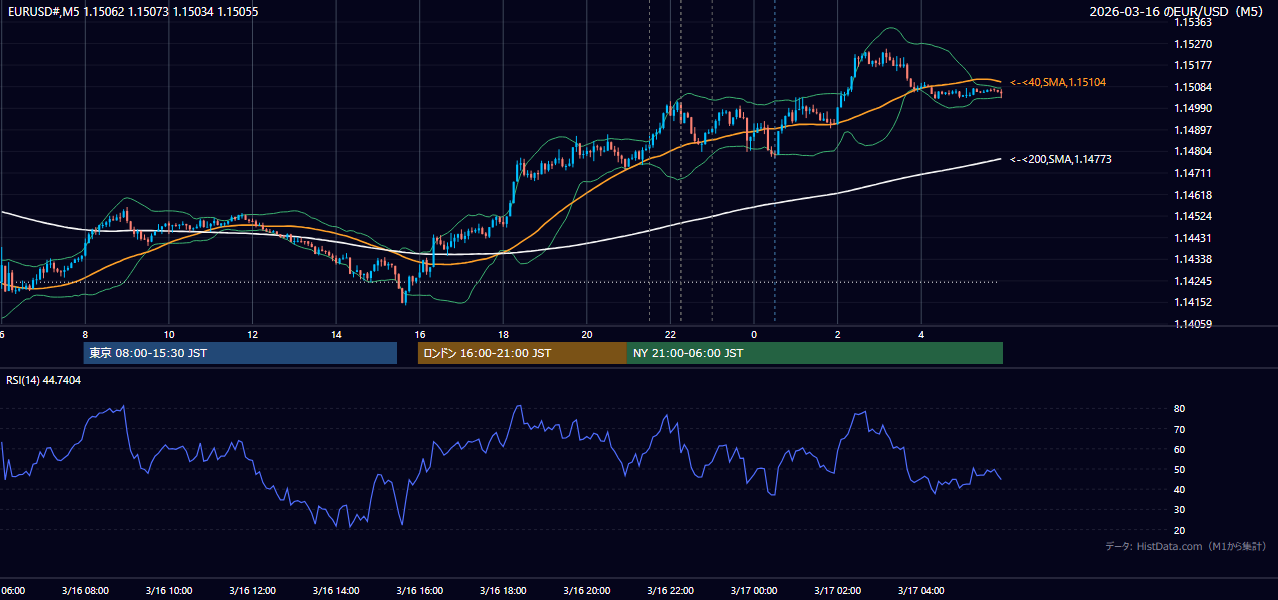1278x600 pixels.
Task: Click price axis value 1.14711
Action: point(1192,173)
